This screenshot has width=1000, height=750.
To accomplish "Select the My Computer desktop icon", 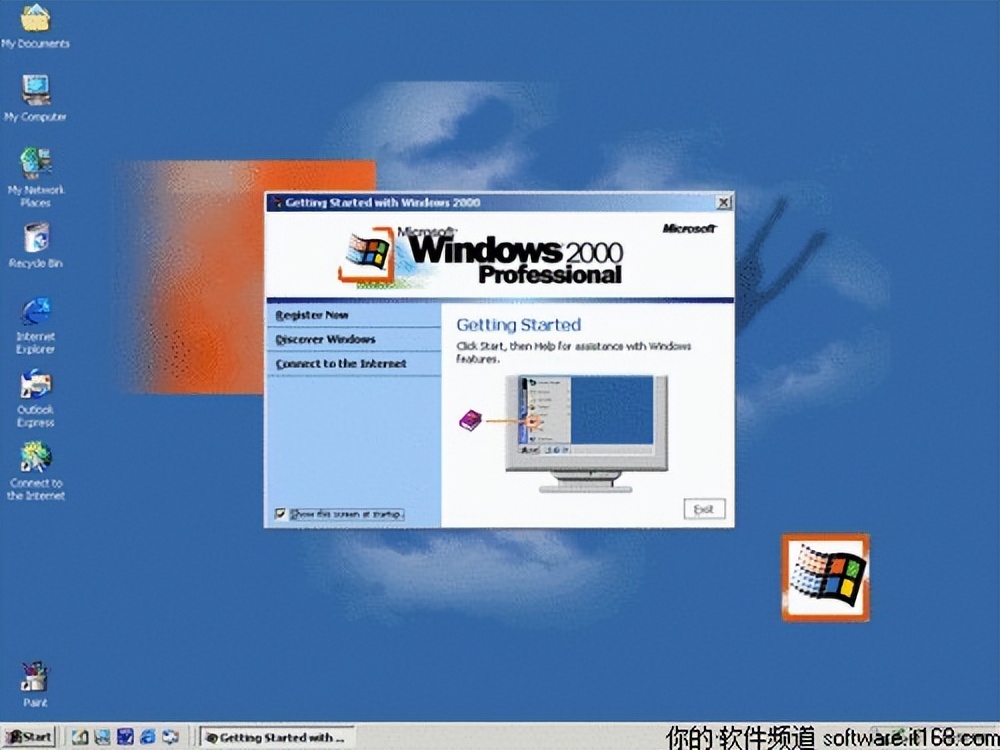I will (36, 92).
